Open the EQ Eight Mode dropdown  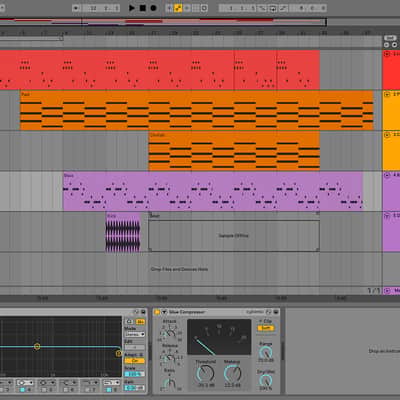click(x=135, y=334)
